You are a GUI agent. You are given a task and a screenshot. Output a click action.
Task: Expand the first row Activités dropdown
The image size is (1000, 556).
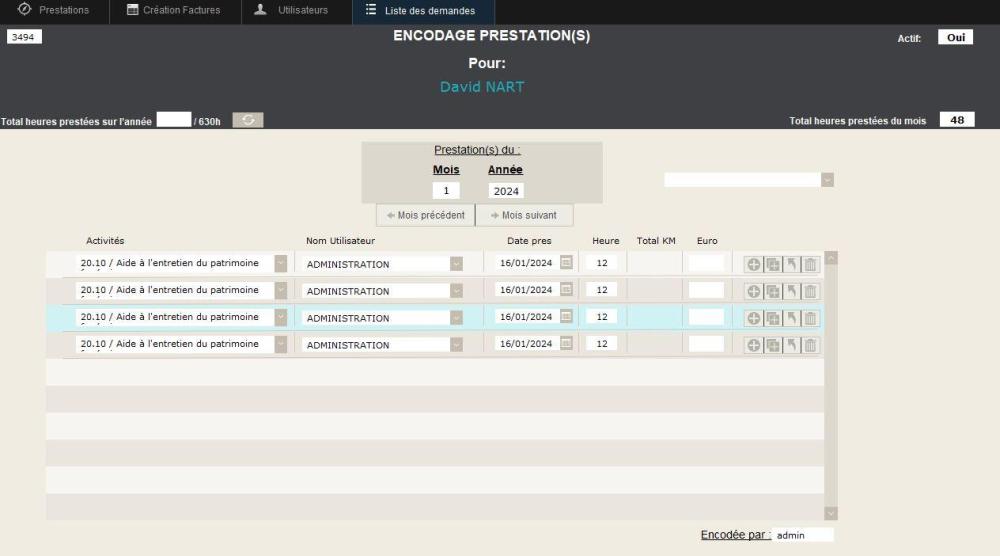(x=280, y=263)
